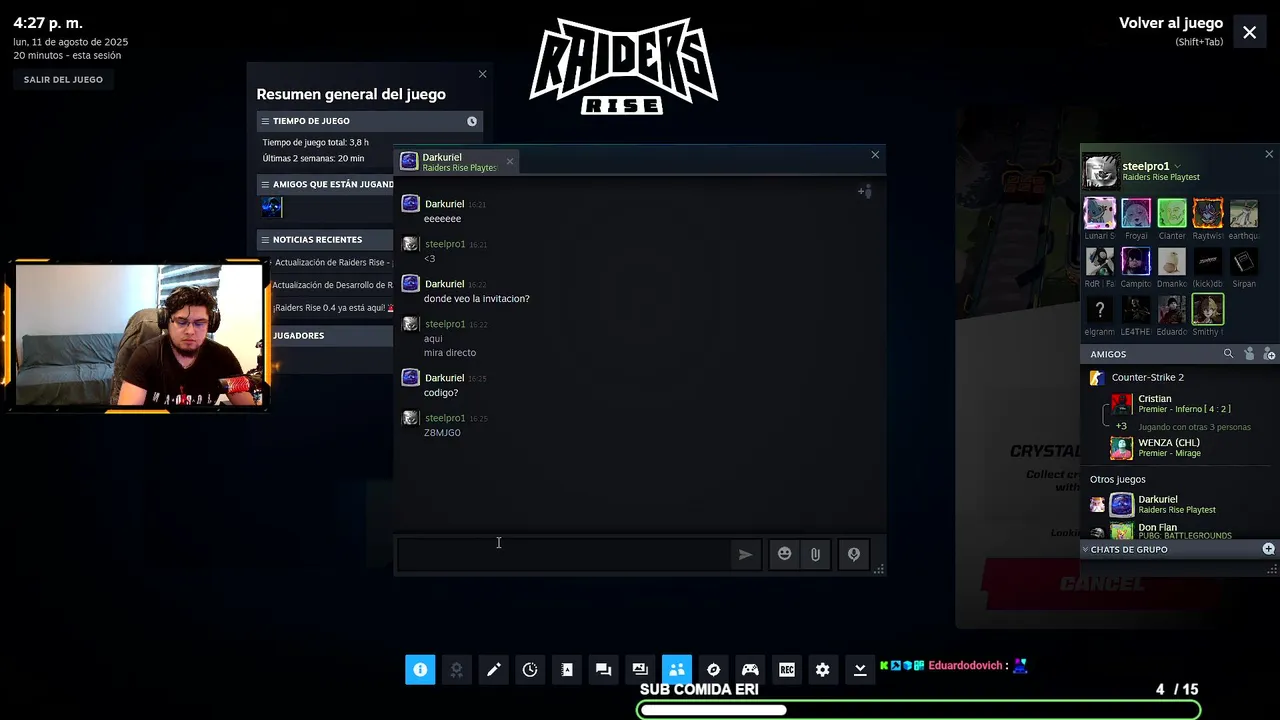Create new group chat plus icon

point(1268,549)
